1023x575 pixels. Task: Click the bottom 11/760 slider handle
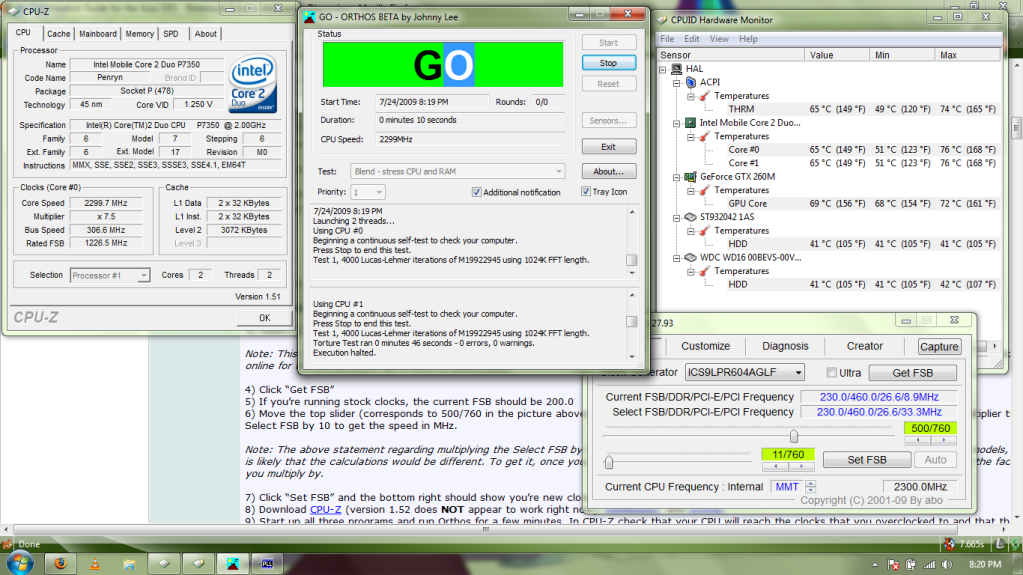(x=609, y=462)
